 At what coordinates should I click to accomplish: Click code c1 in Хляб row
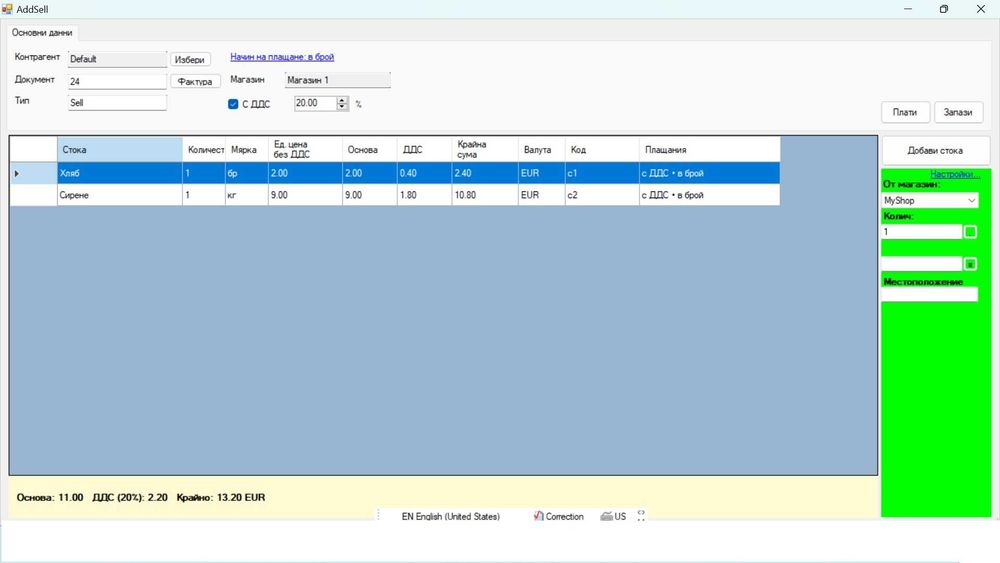click(x=602, y=173)
